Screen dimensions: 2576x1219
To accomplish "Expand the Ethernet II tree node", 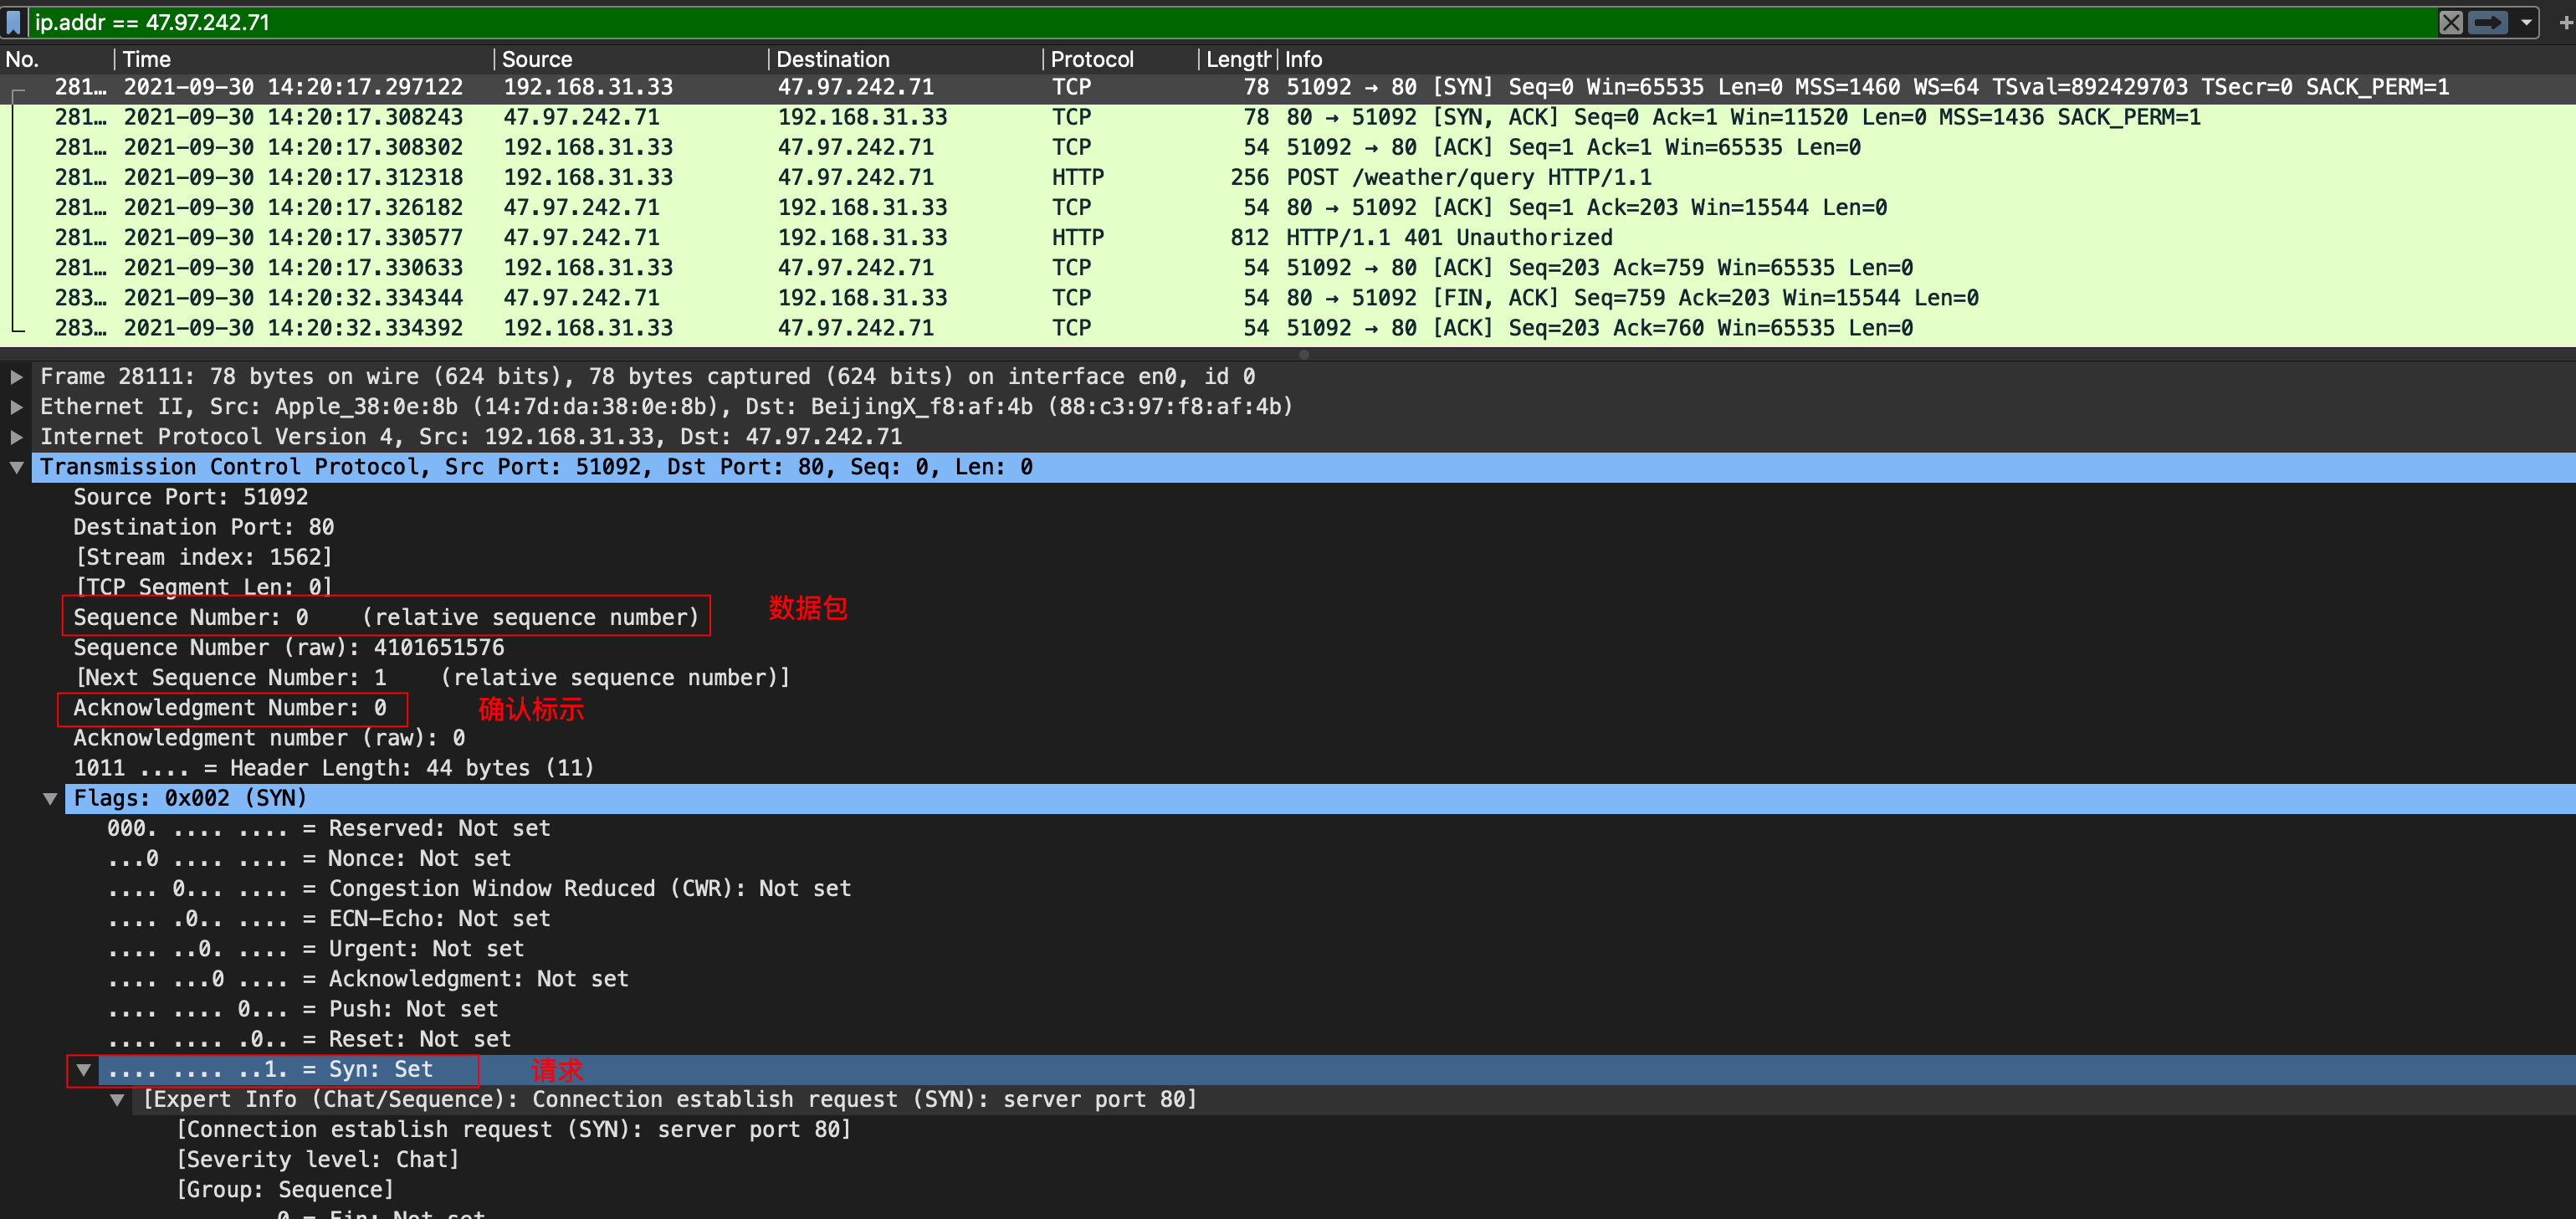I will click(x=17, y=407).
